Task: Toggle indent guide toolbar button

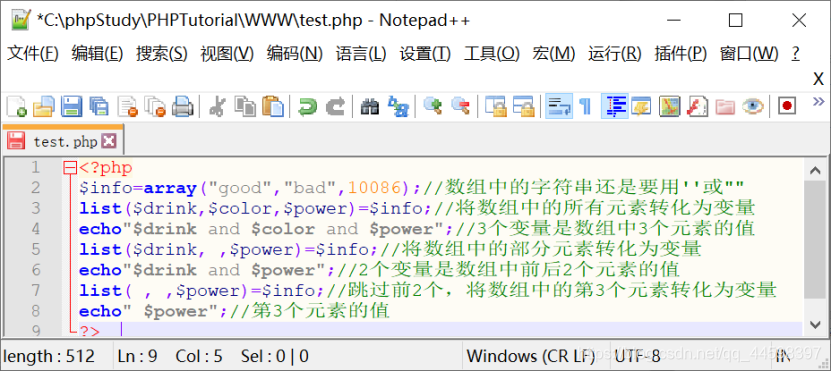Action: click(614, 107)
